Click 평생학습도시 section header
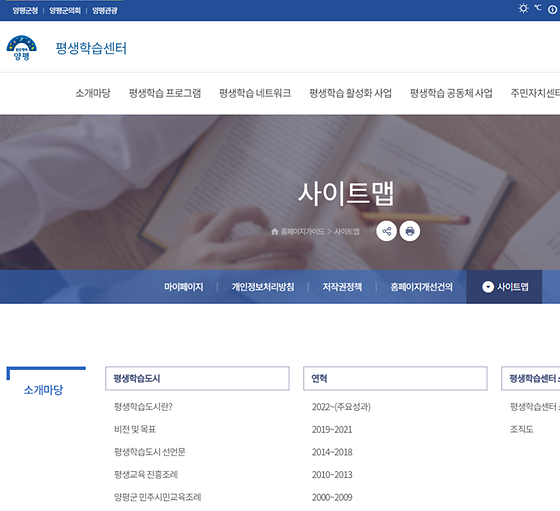The width and height of the screenshot is (560, 511). tap(197, 378)
